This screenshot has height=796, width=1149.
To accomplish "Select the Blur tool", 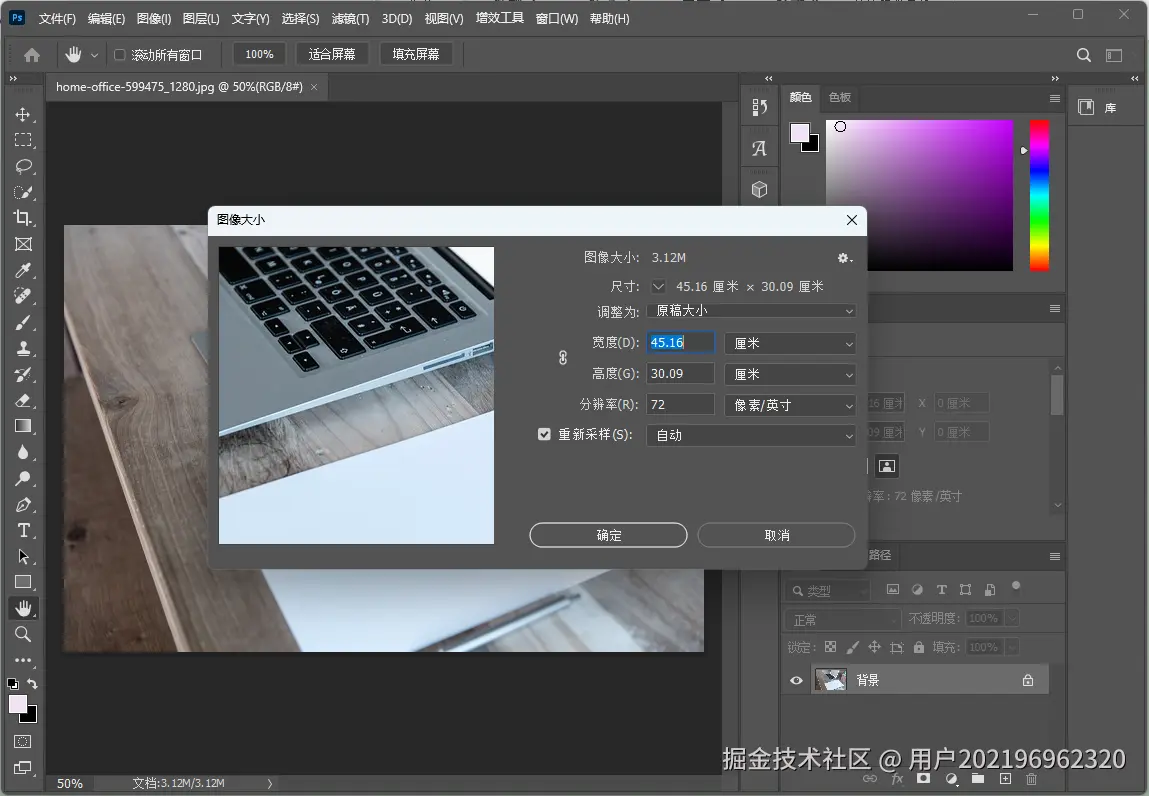I will point(23,452).
